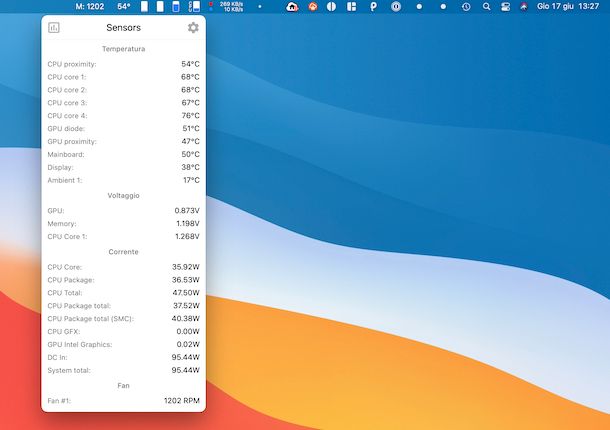Viewport: 610px width, 430px height.
Task: Click the orange house icon in menu bar
Action: click(313, 7)
